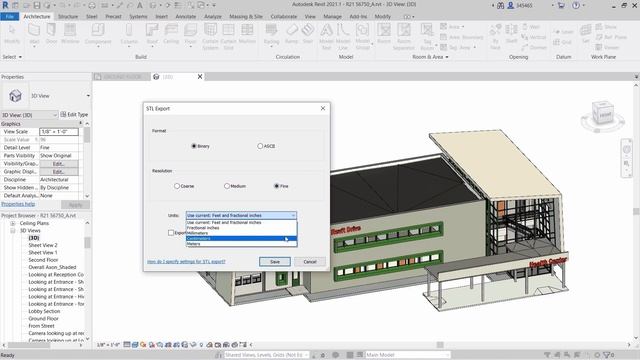Click the Model Group tool
The height and width of the screenshot is (360, 640).
[362, 36]
